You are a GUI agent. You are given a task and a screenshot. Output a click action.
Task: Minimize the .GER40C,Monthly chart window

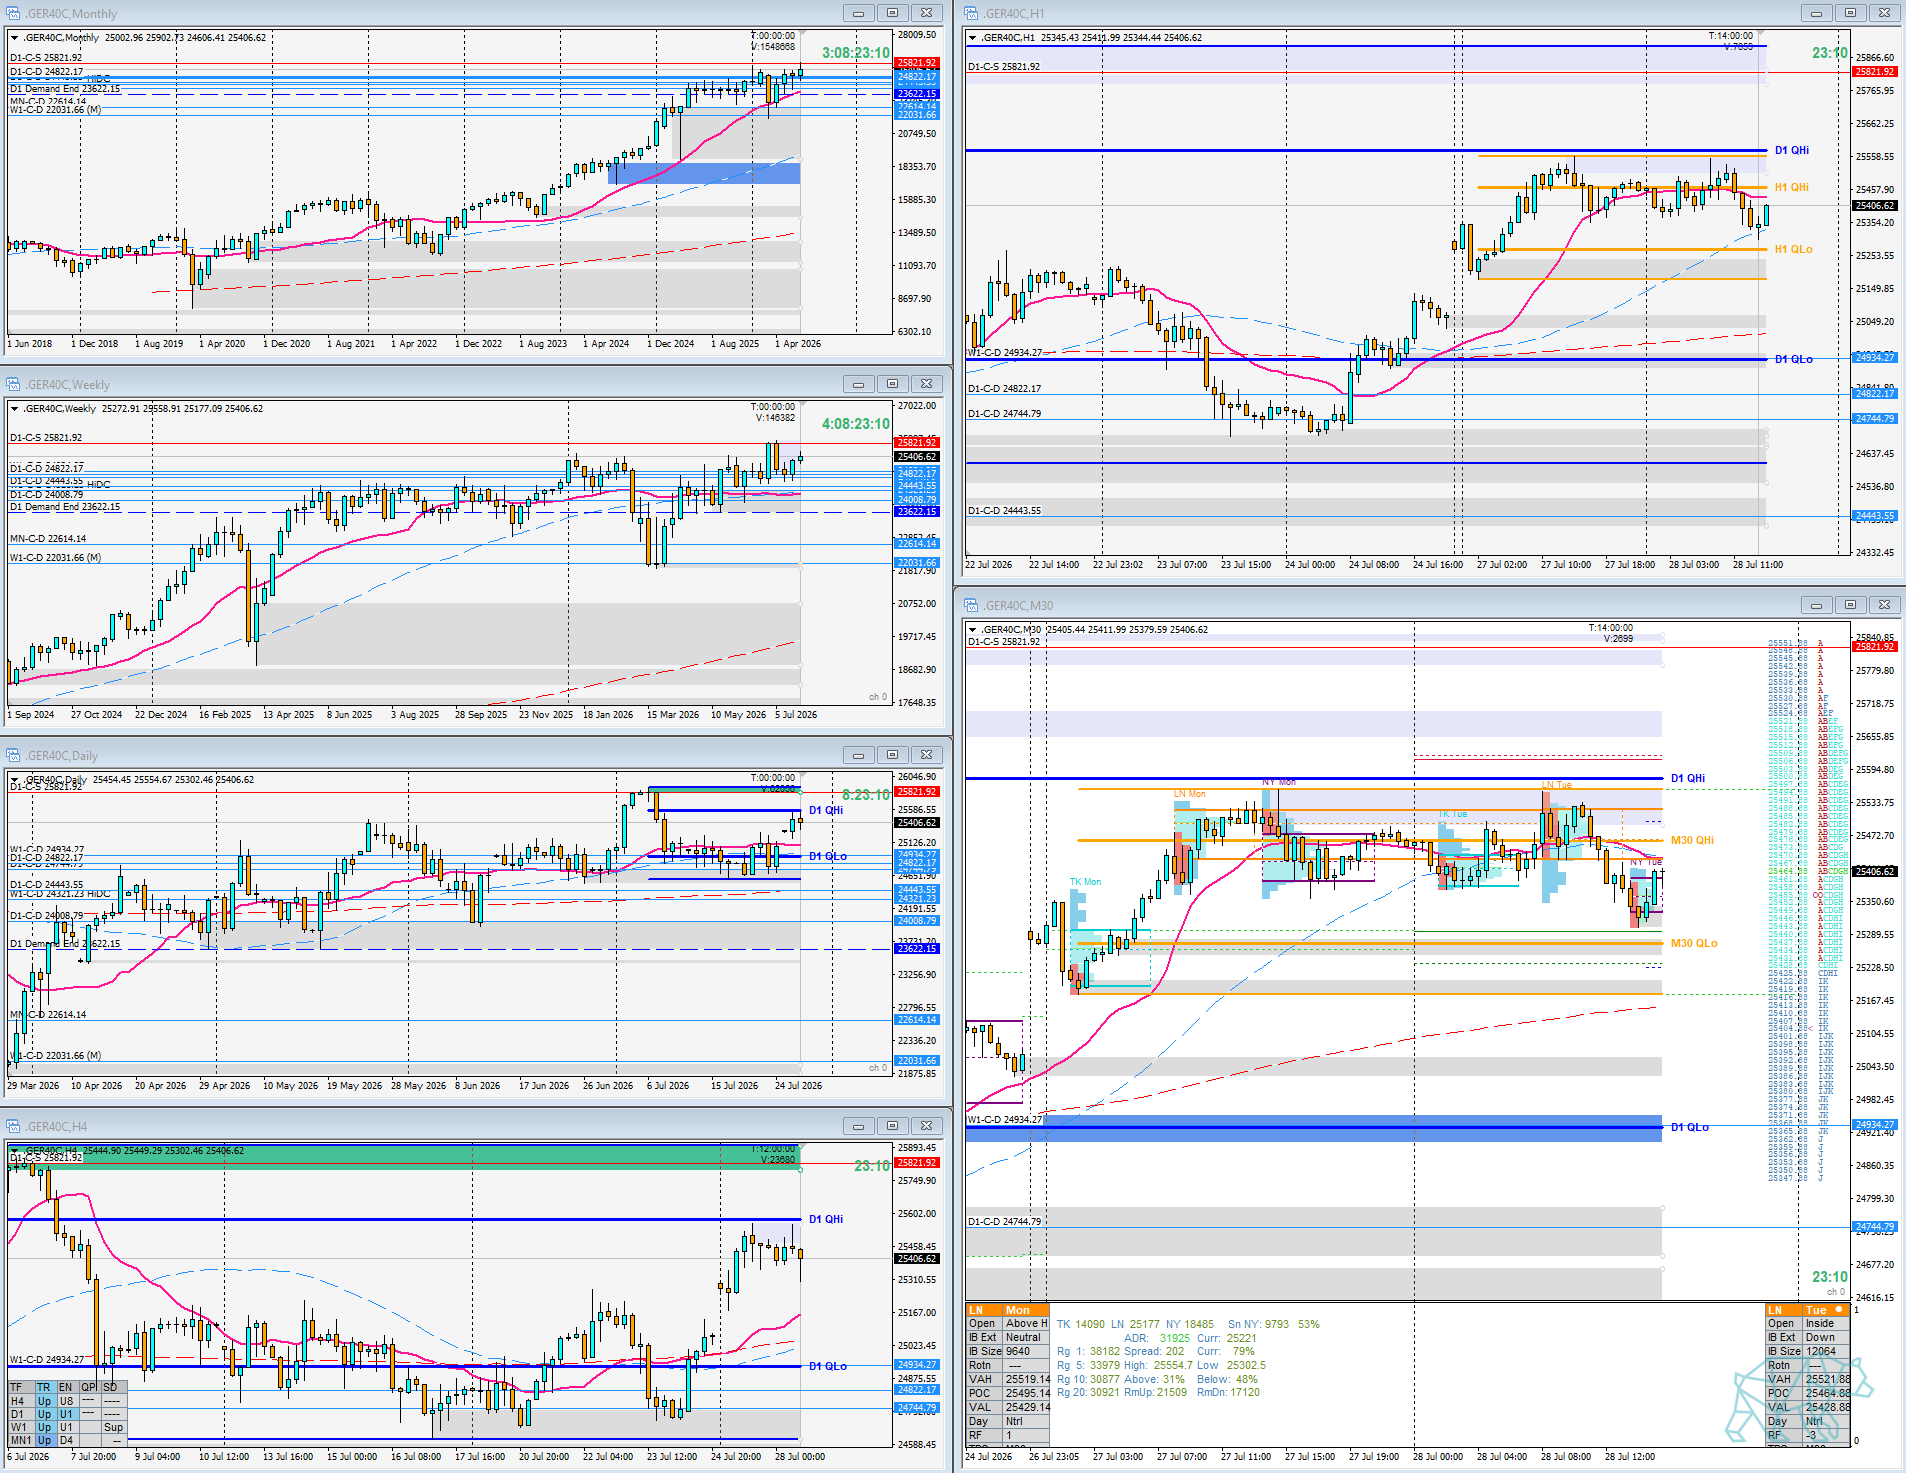(x=858, y=13)
